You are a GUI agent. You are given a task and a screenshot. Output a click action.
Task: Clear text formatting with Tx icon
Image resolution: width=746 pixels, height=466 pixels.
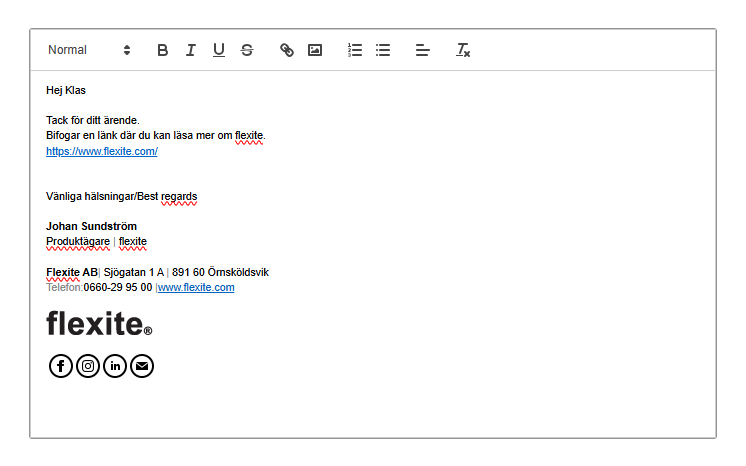463,50
